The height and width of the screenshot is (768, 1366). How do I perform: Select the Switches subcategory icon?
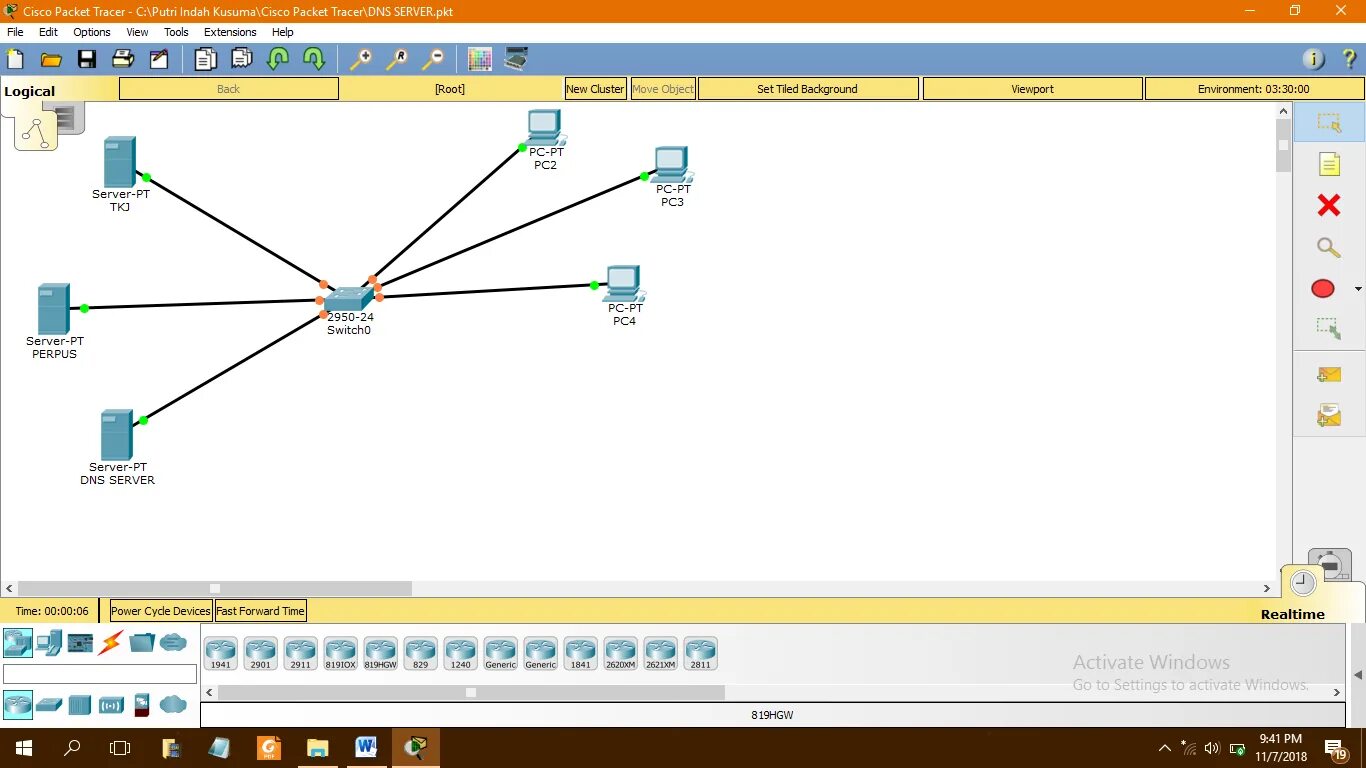tap(49, 705)
